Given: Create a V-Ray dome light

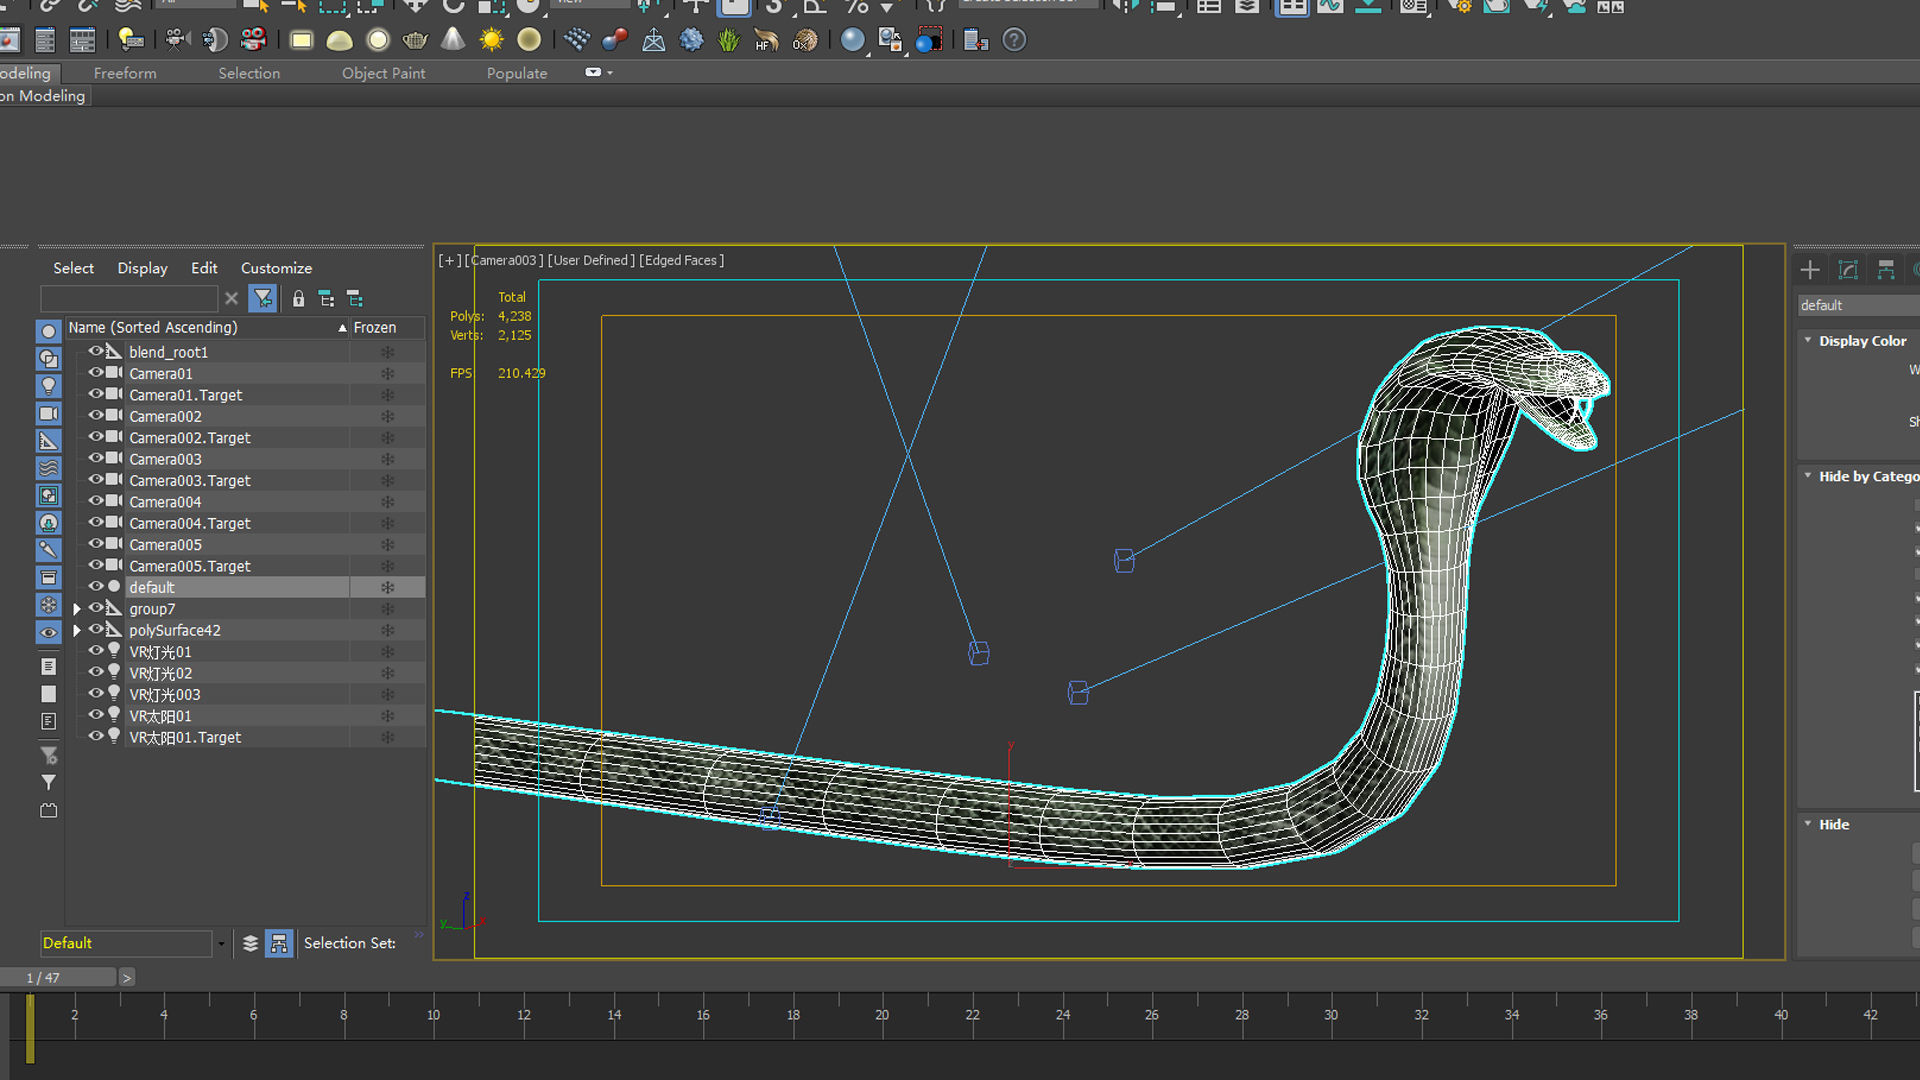Looking at the screenshot, I should 340,40.
